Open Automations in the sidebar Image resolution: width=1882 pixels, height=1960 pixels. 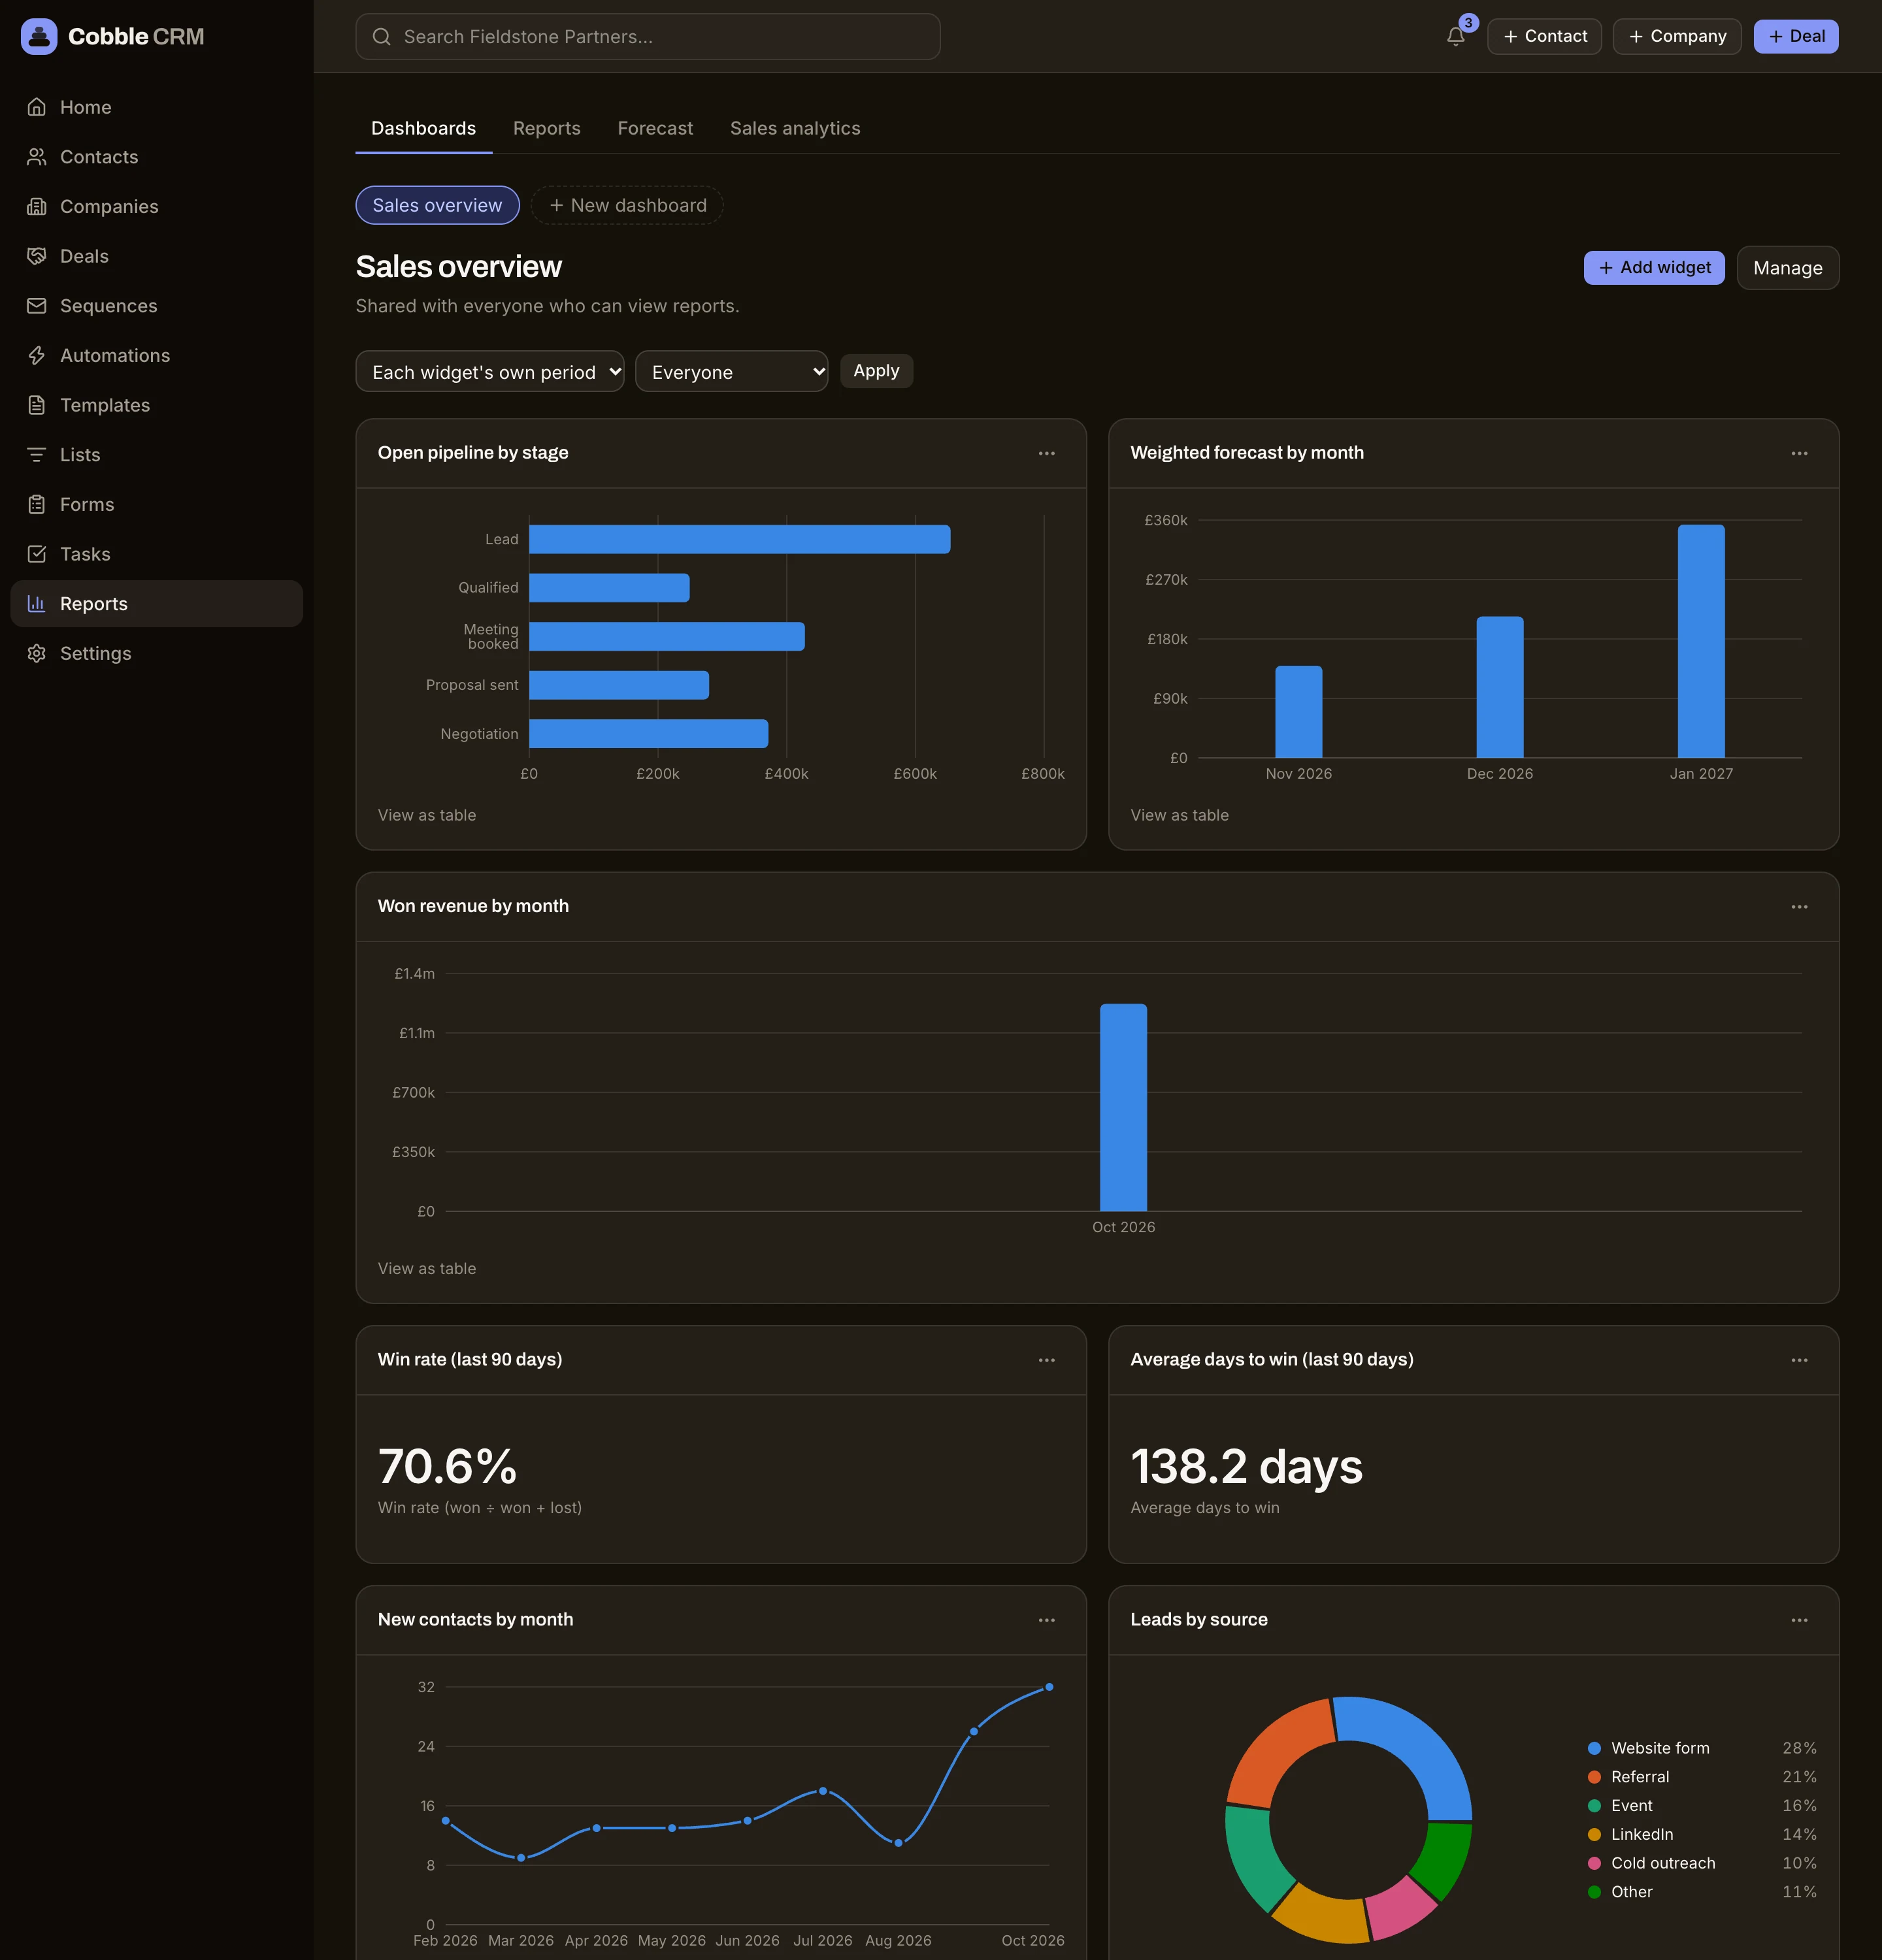pos(156,356)
